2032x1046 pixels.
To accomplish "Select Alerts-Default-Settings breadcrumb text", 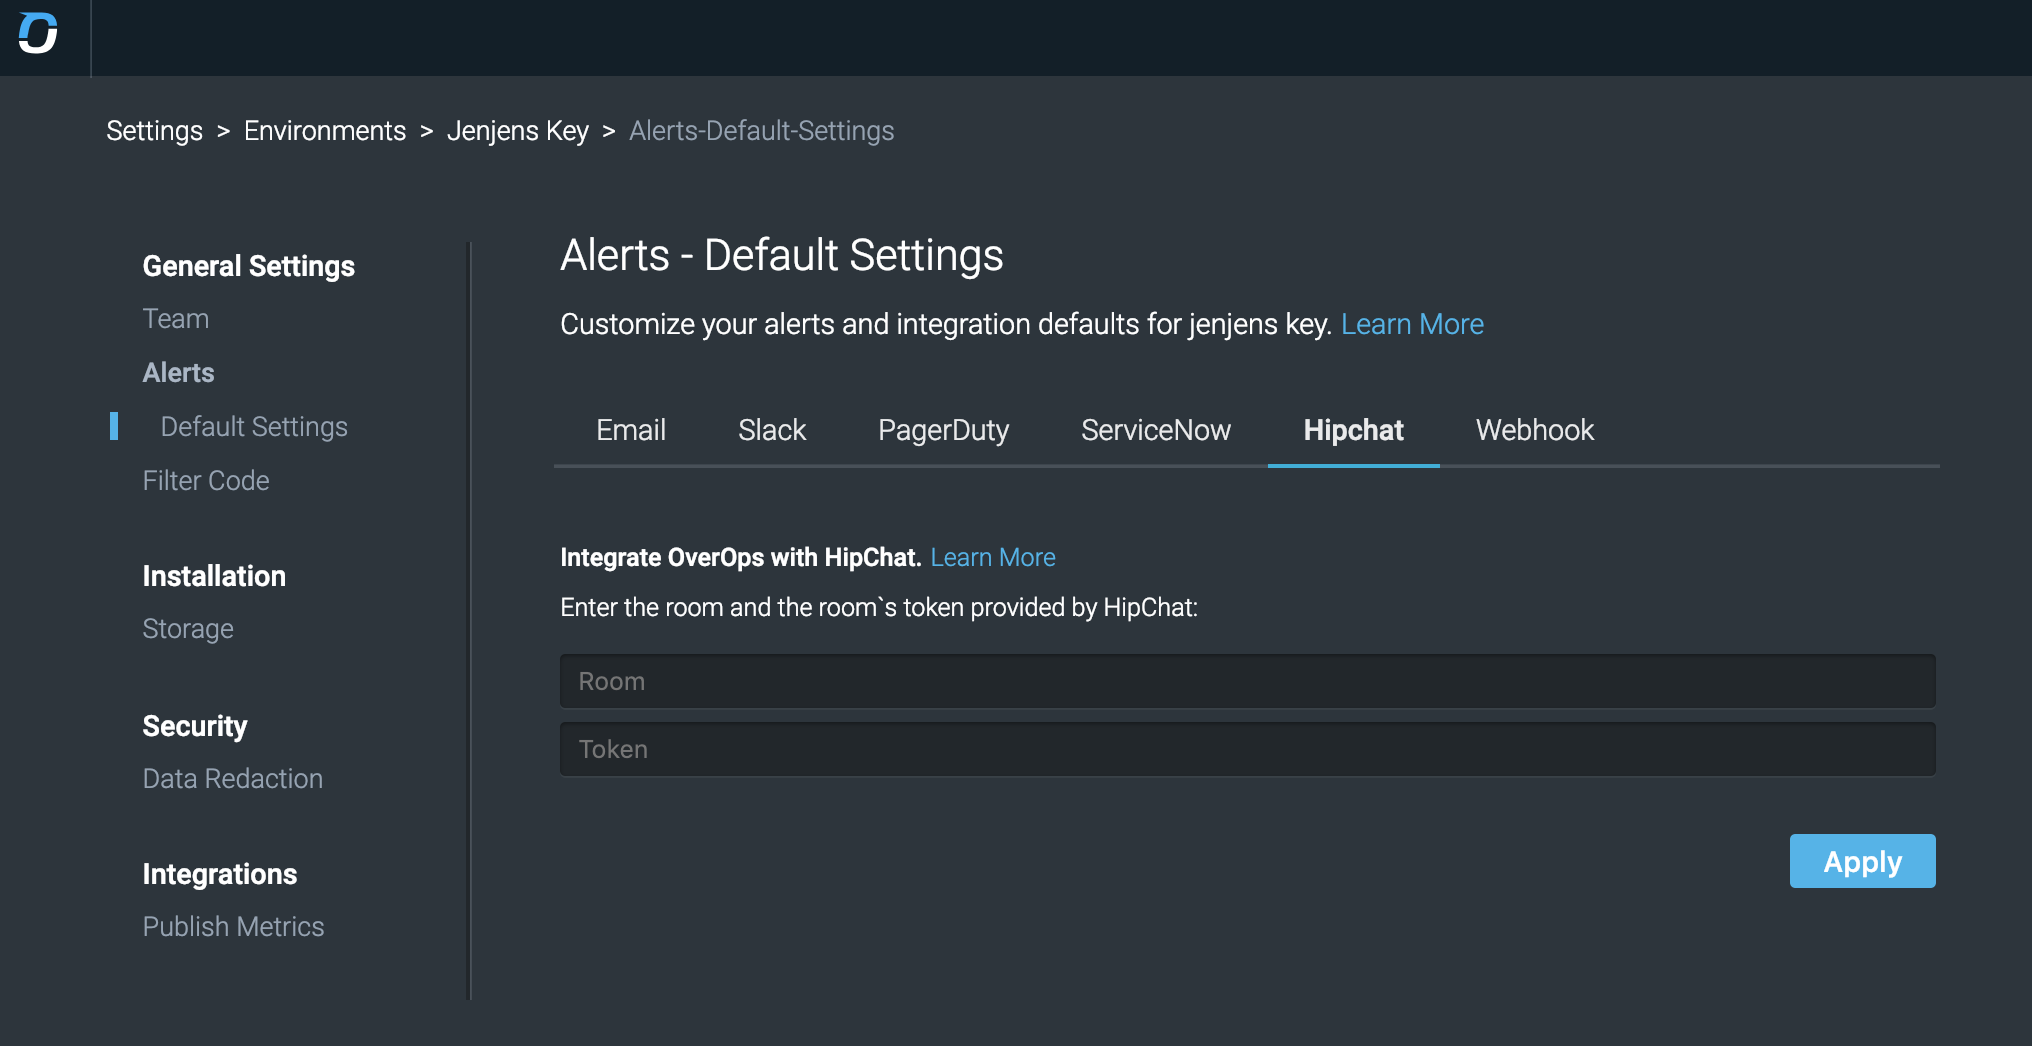I will (x=762, y=131).
